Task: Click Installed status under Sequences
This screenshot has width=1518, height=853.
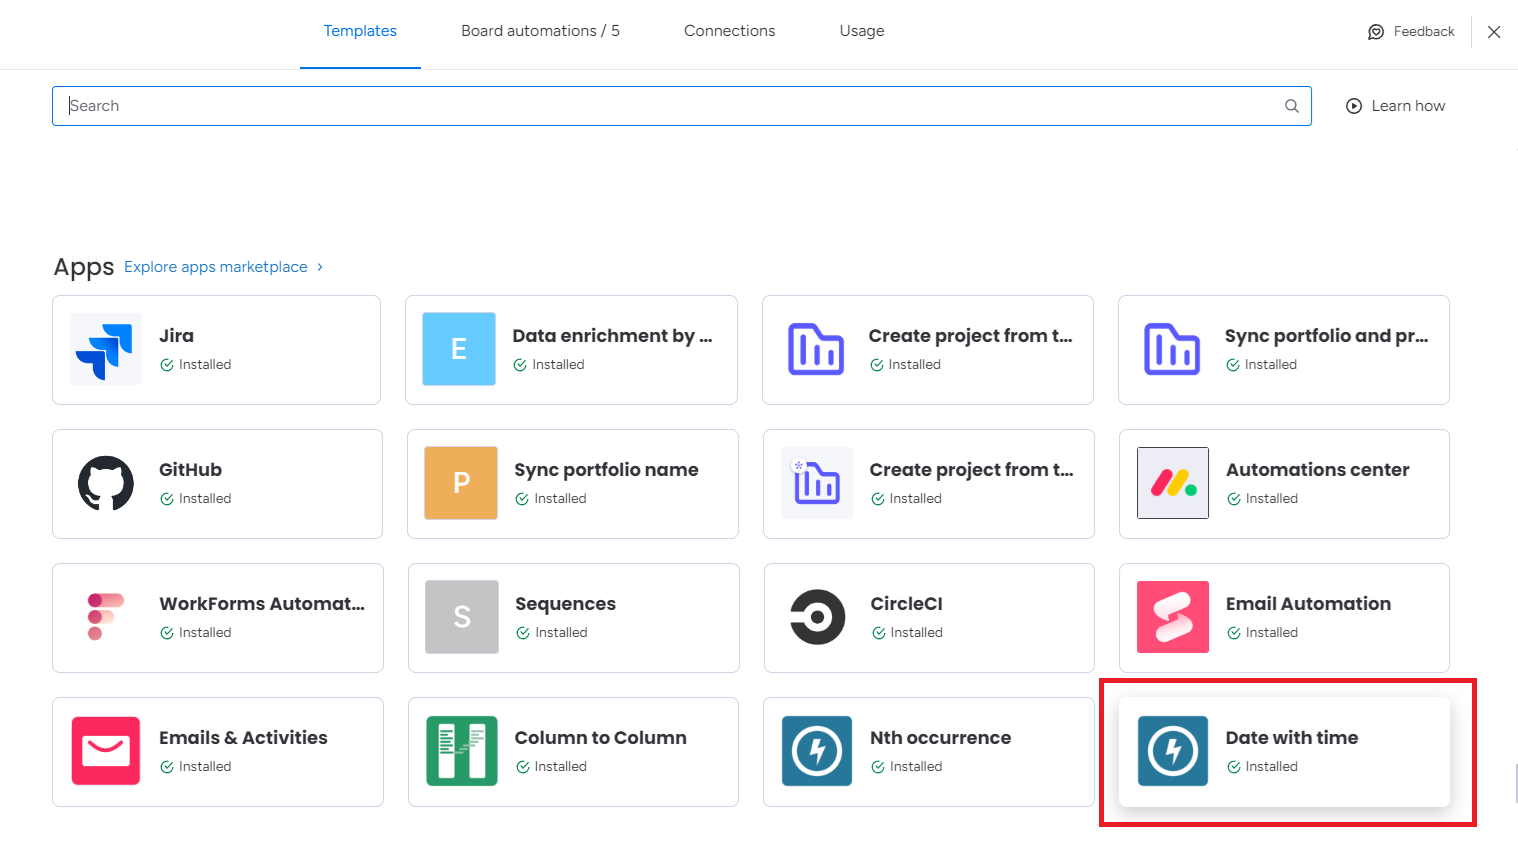Action: (x=552, y=633)
